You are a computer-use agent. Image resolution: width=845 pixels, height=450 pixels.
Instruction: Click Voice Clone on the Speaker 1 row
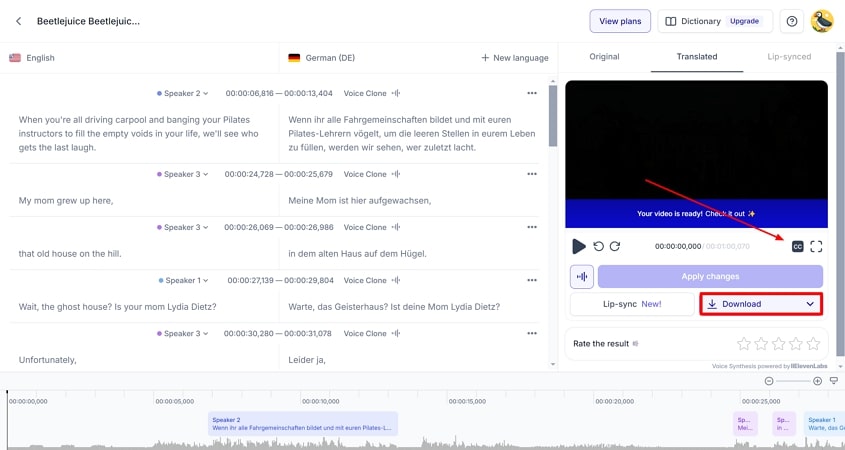coord(365,280)
